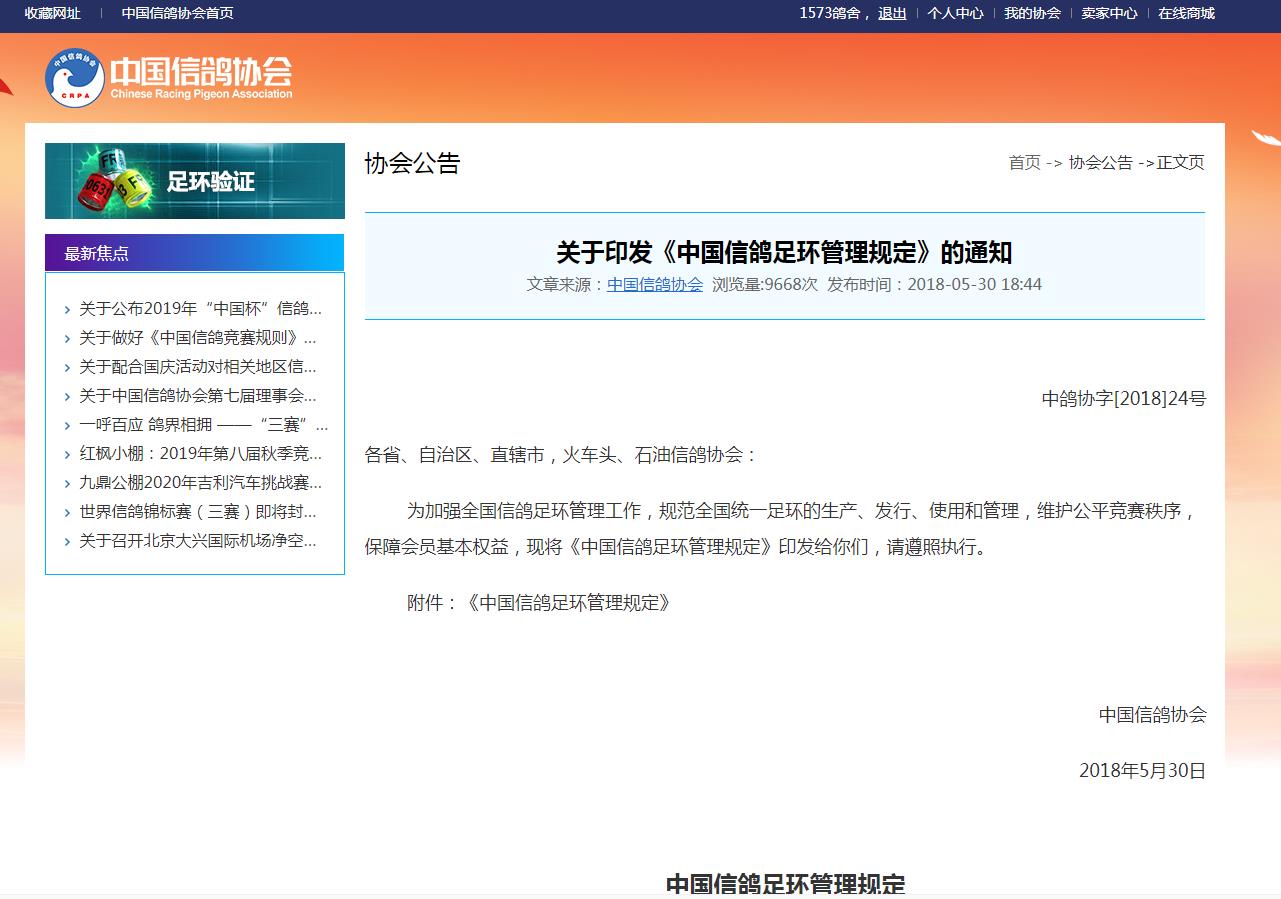Open 卖家中心 menu item

click(1109, 13)
